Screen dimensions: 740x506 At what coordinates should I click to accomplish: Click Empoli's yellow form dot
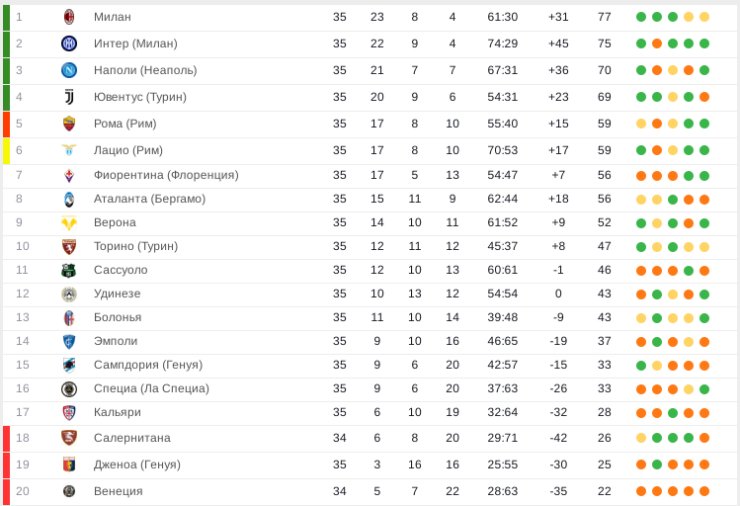689,341
